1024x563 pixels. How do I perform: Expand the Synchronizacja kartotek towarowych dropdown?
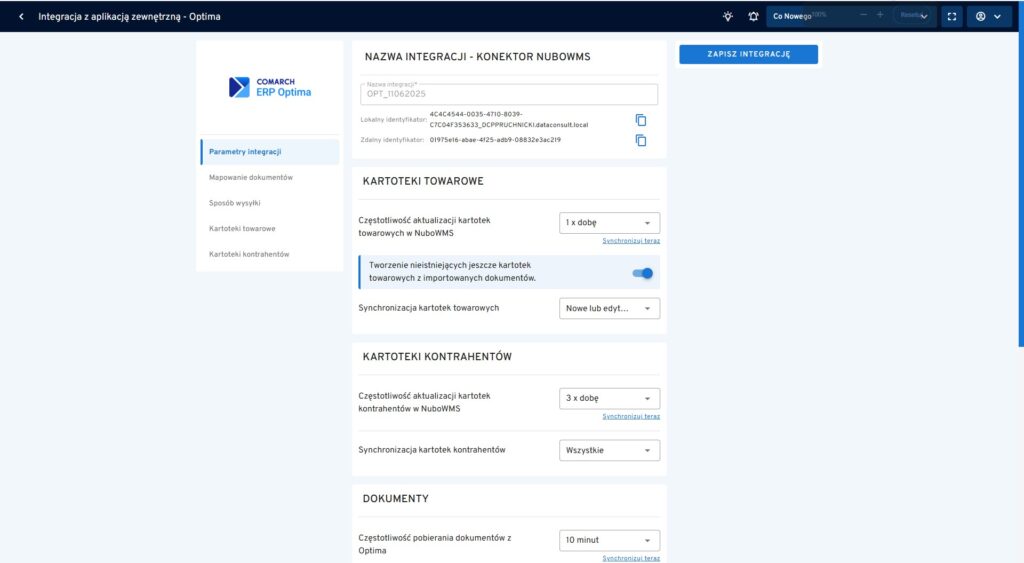click(609, 309)
